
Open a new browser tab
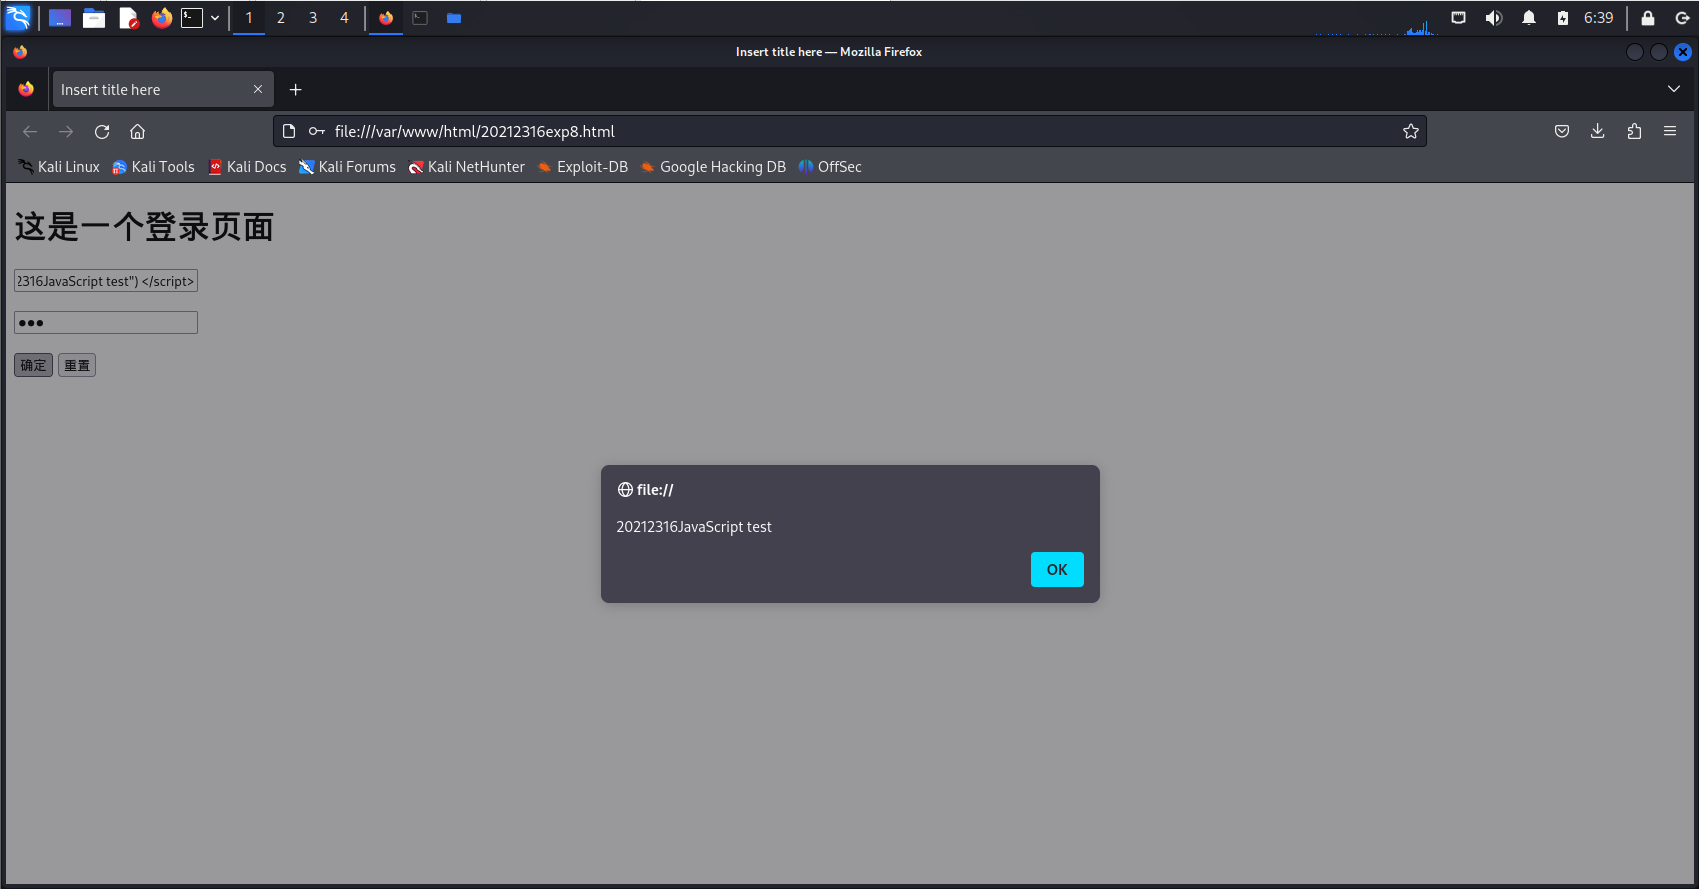click(295, 90)
